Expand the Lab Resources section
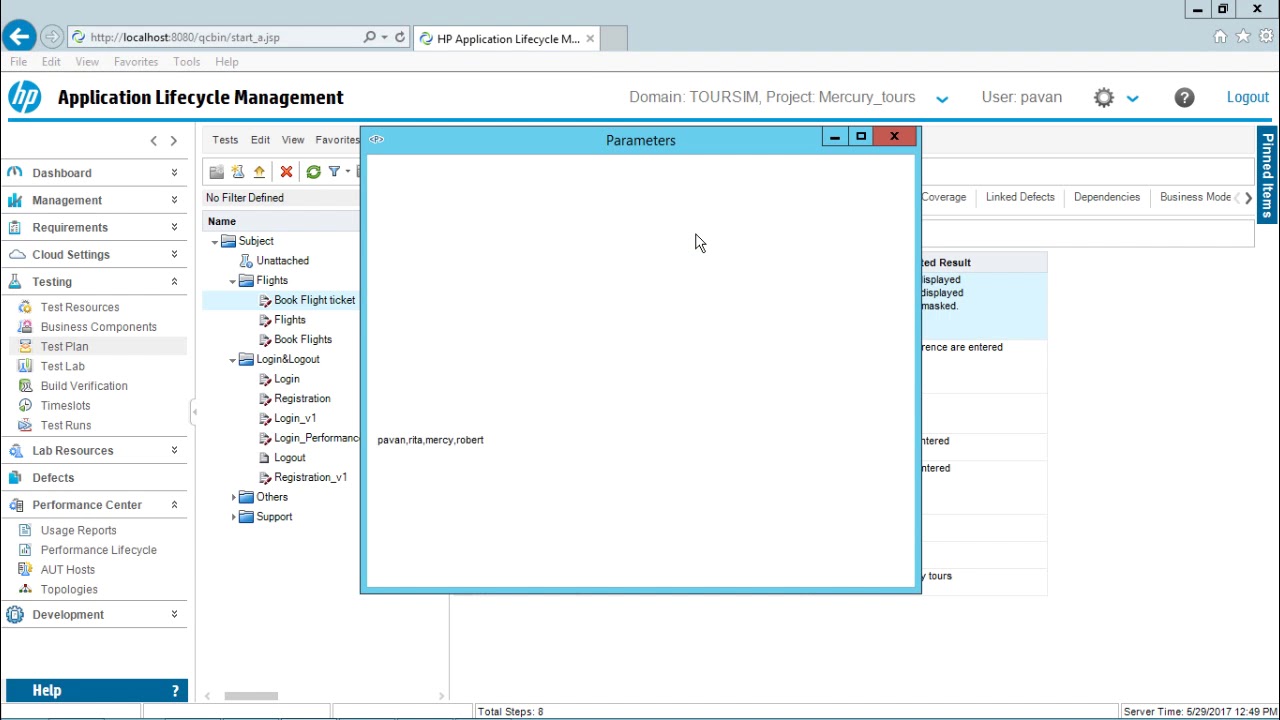Image resolution: width=1280 pixels, height=720 pixels. coord(174,450)
